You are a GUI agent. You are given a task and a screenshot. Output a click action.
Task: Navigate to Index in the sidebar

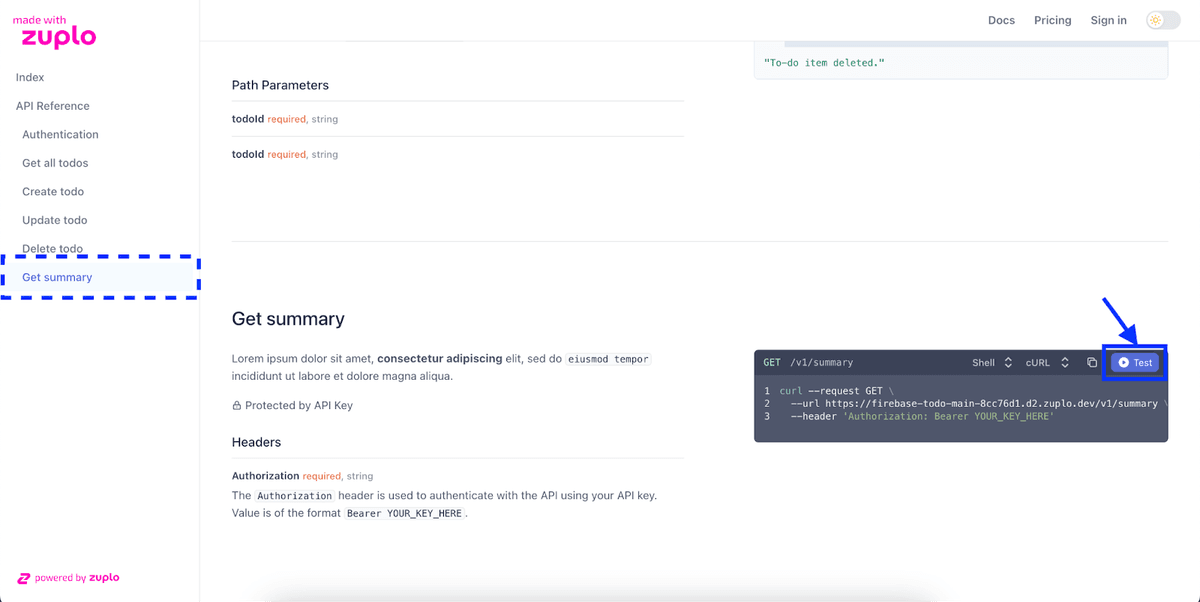30,77
